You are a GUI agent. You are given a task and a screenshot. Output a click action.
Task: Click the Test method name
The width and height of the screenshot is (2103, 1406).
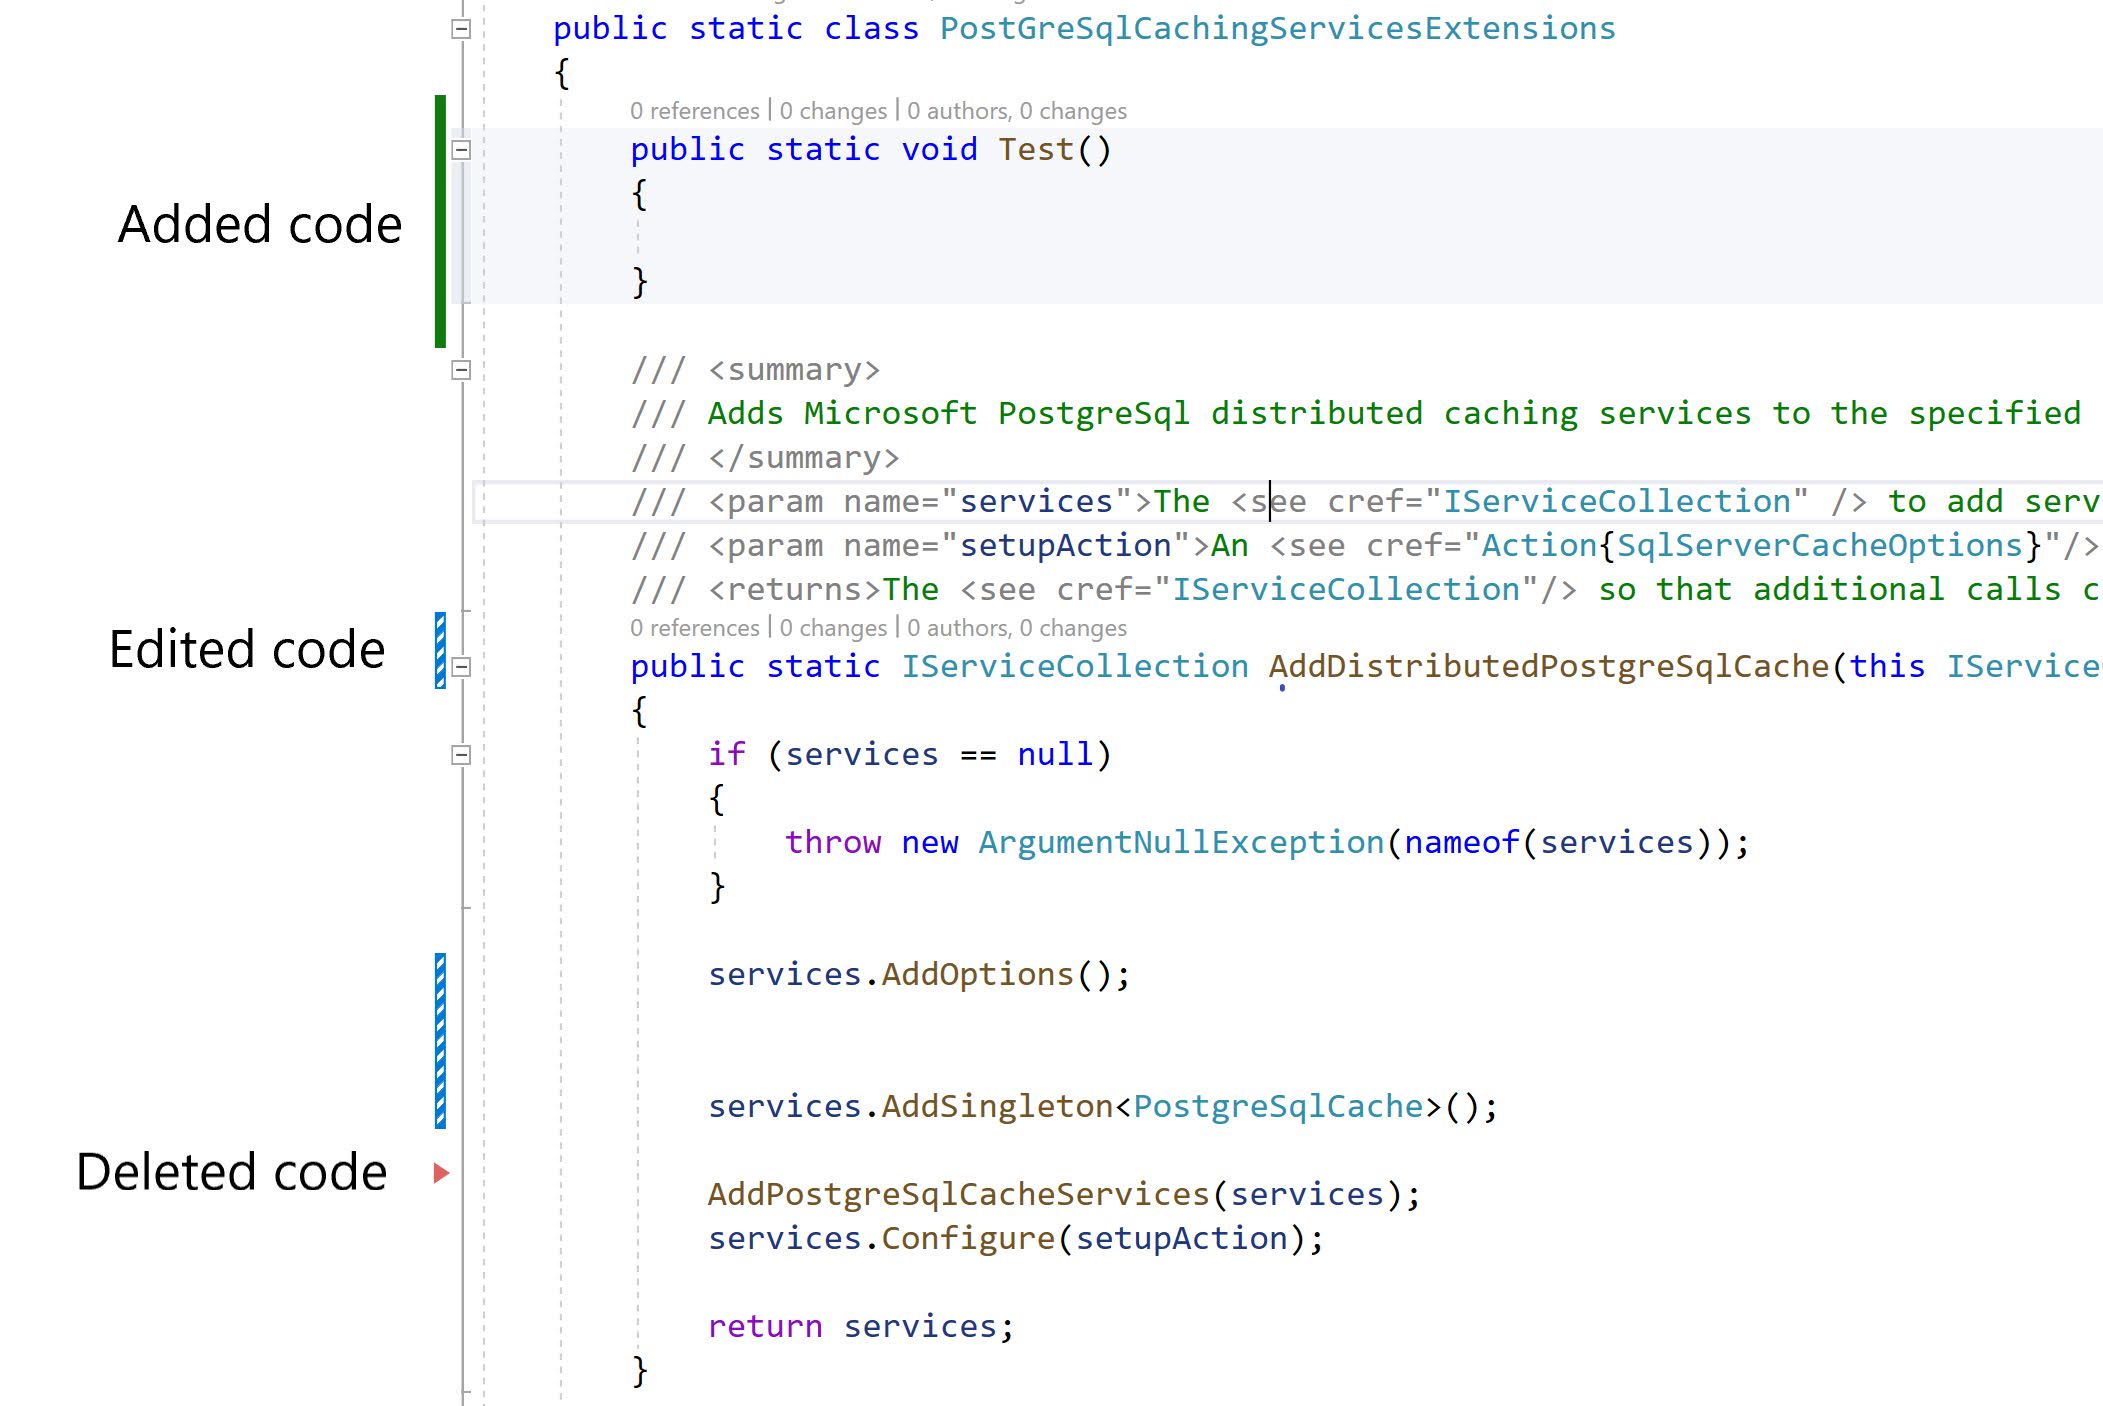click(1035, 149)
